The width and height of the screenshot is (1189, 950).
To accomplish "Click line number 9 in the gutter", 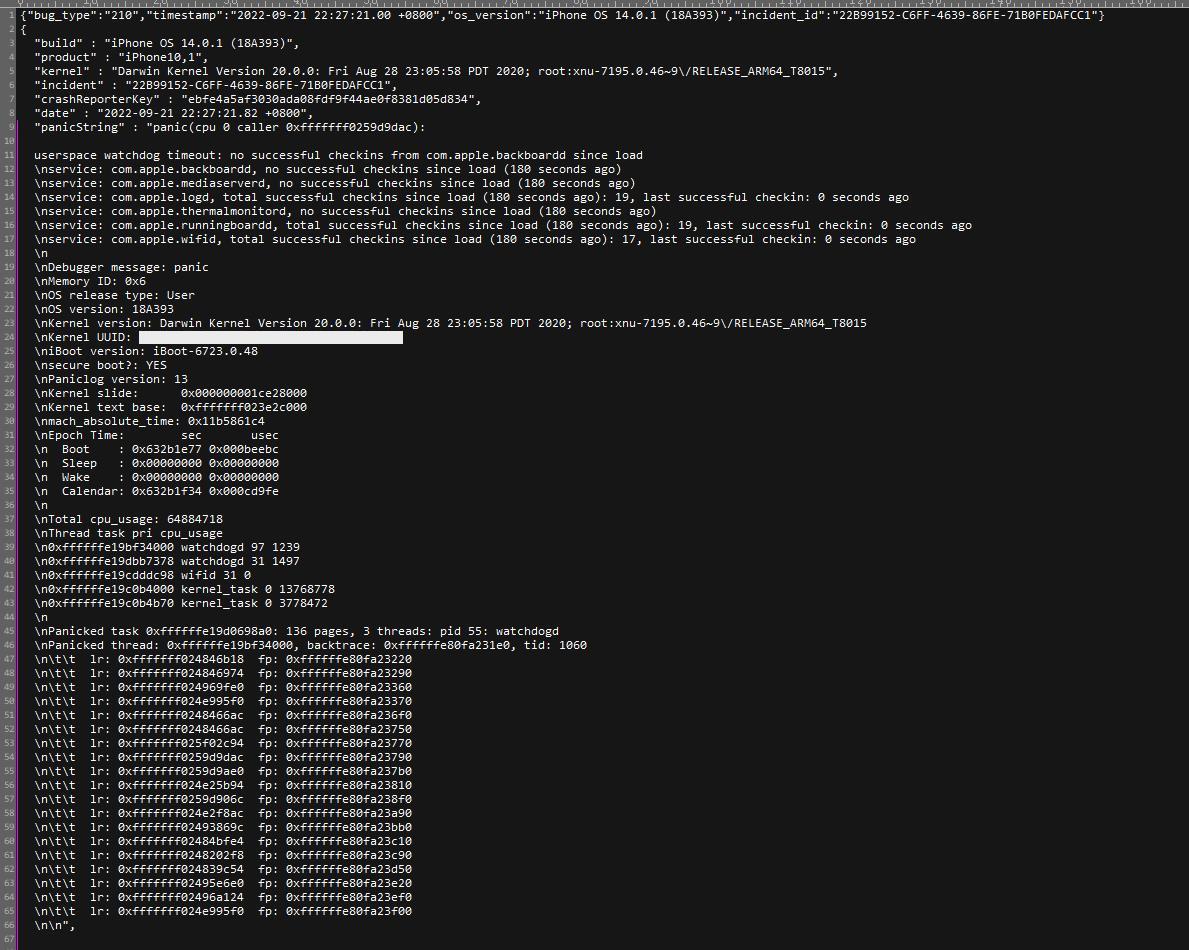I will pos(9,127).
